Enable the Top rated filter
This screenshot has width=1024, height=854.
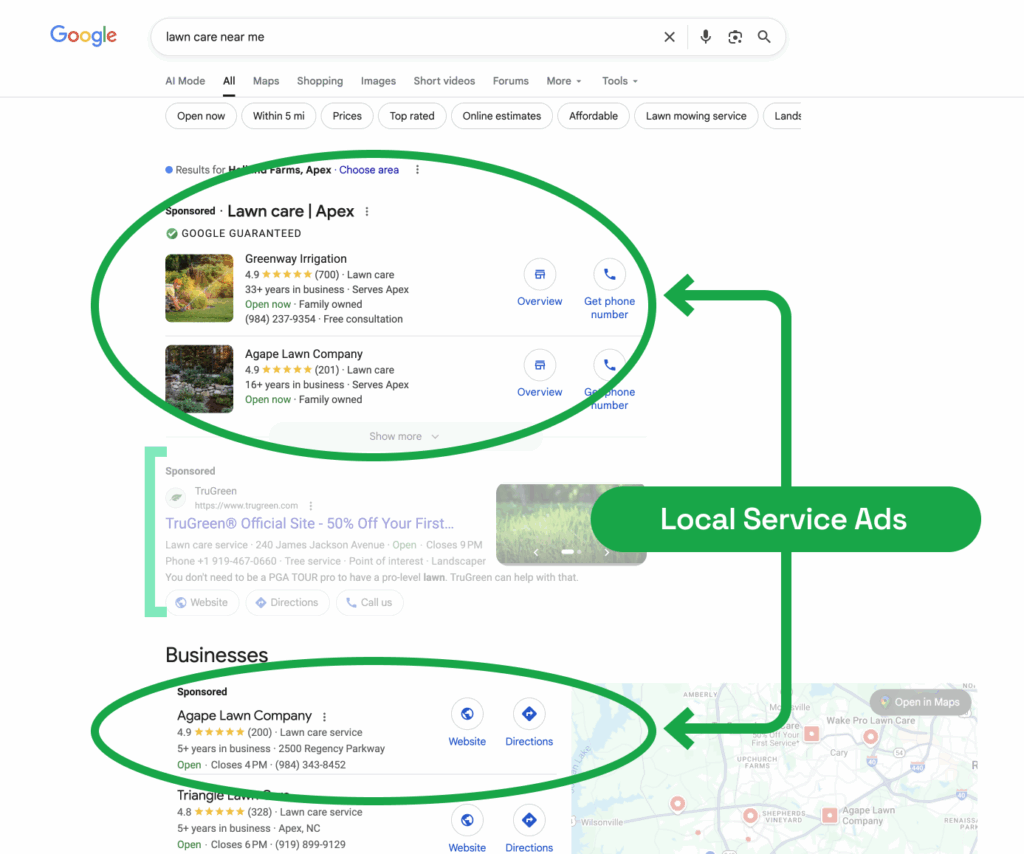click(411, 115)
